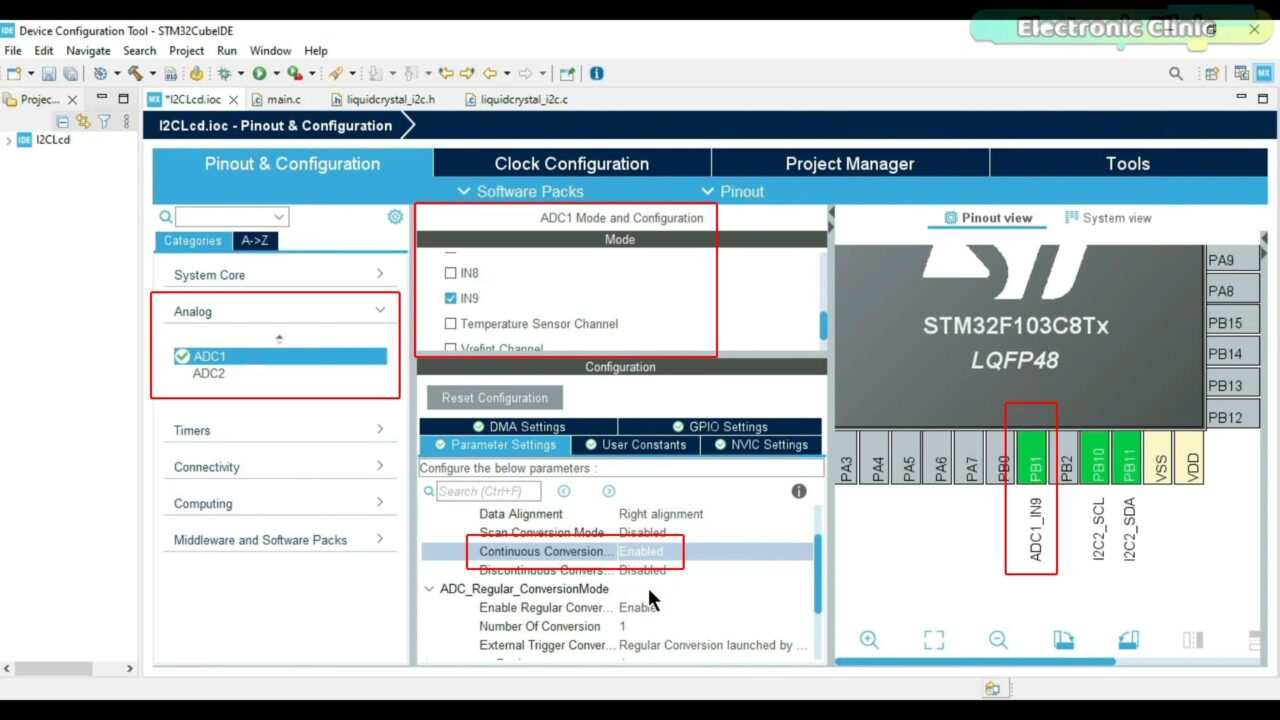
Task: Click the Reset Configuration button
Action: 495,398
